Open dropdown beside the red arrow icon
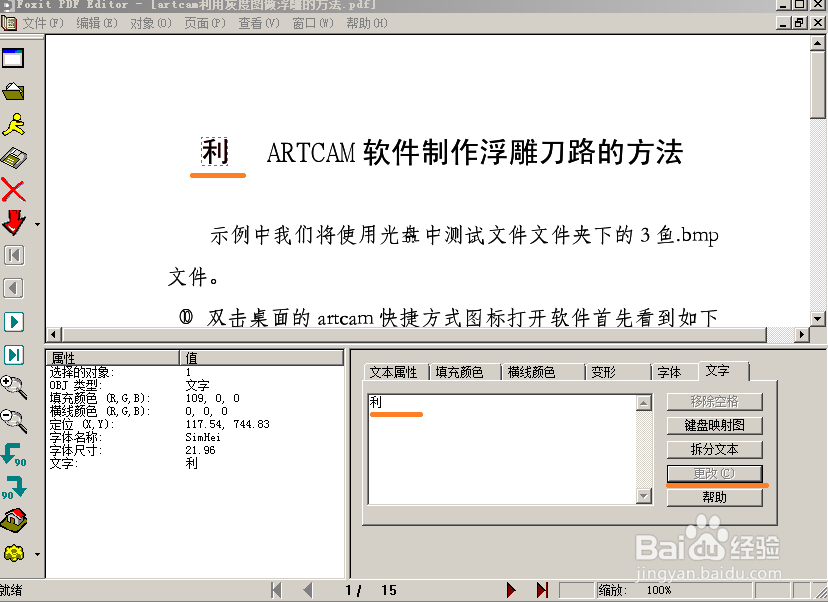The height and width of the screenshot is (602, 828). point(37,224)
